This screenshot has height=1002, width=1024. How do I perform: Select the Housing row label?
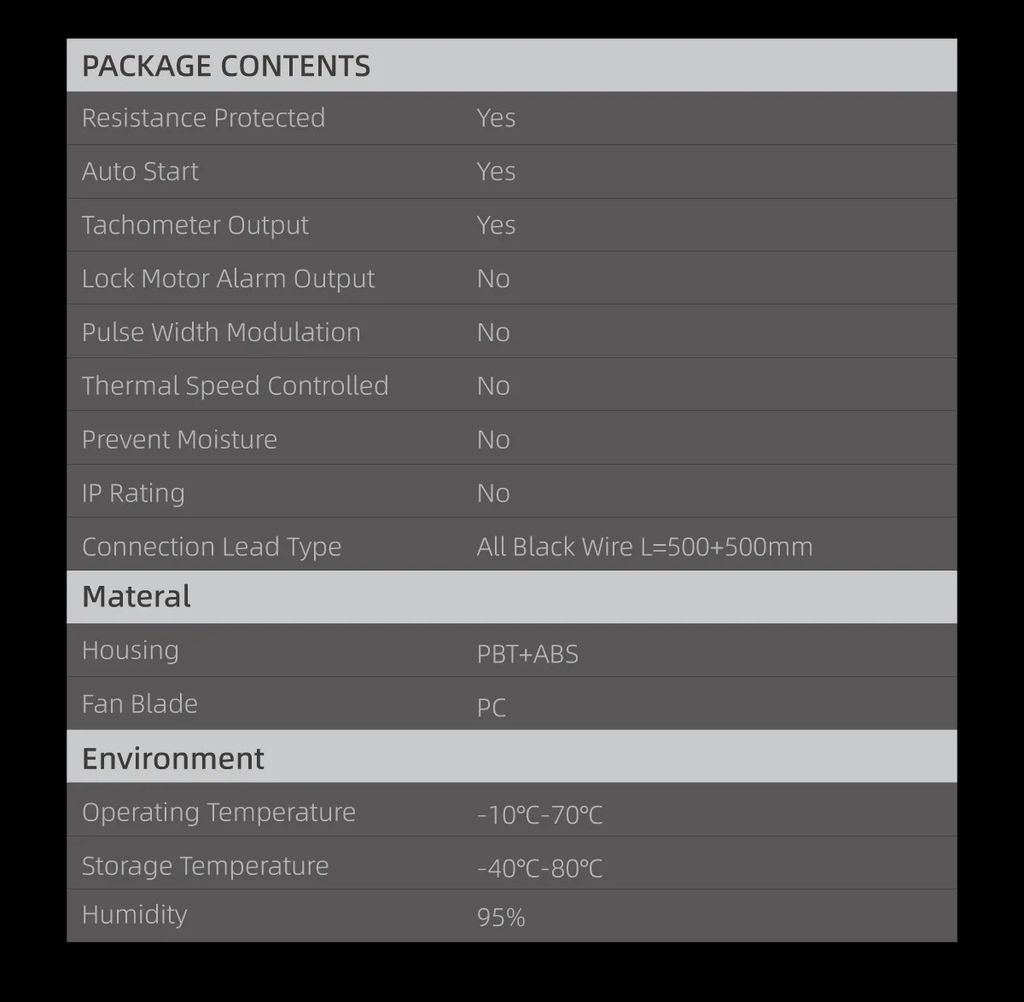tap(130, 650)
